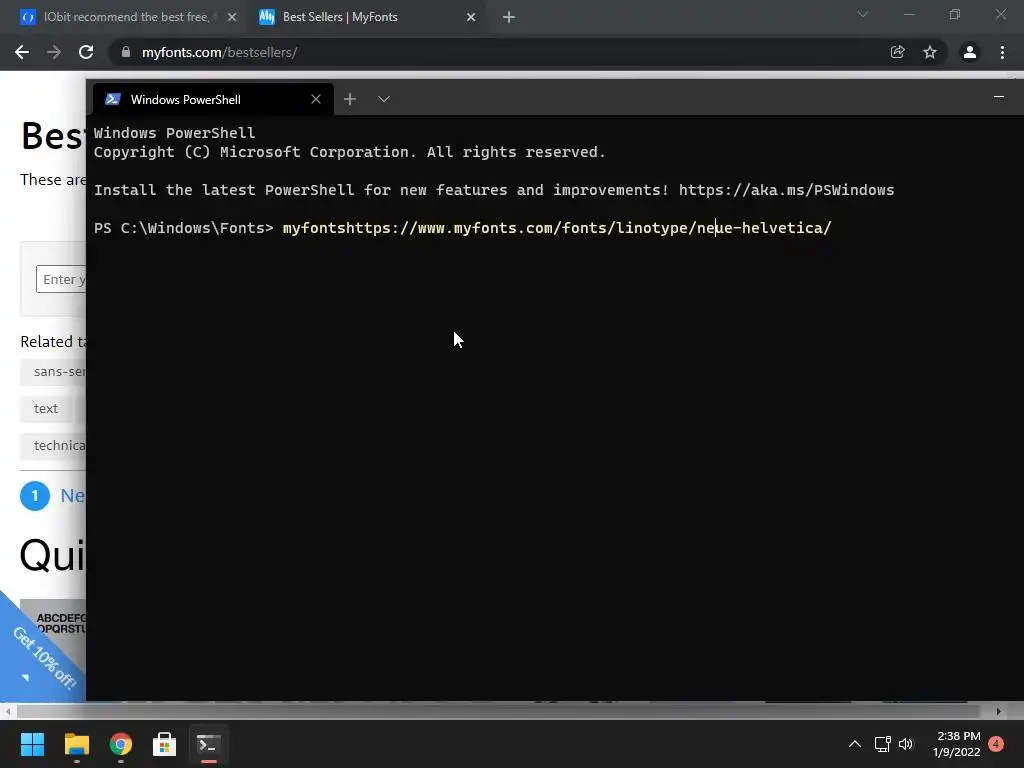Open the volume tray icon

coord(906,744)
